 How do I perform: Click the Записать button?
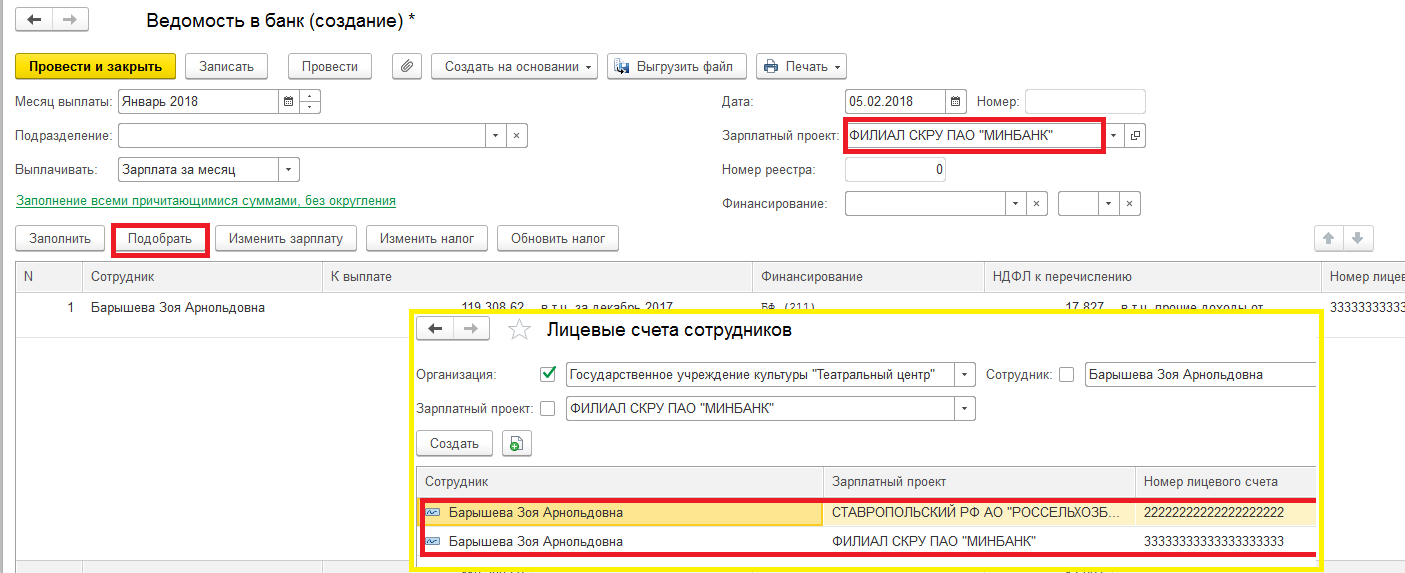227,66
